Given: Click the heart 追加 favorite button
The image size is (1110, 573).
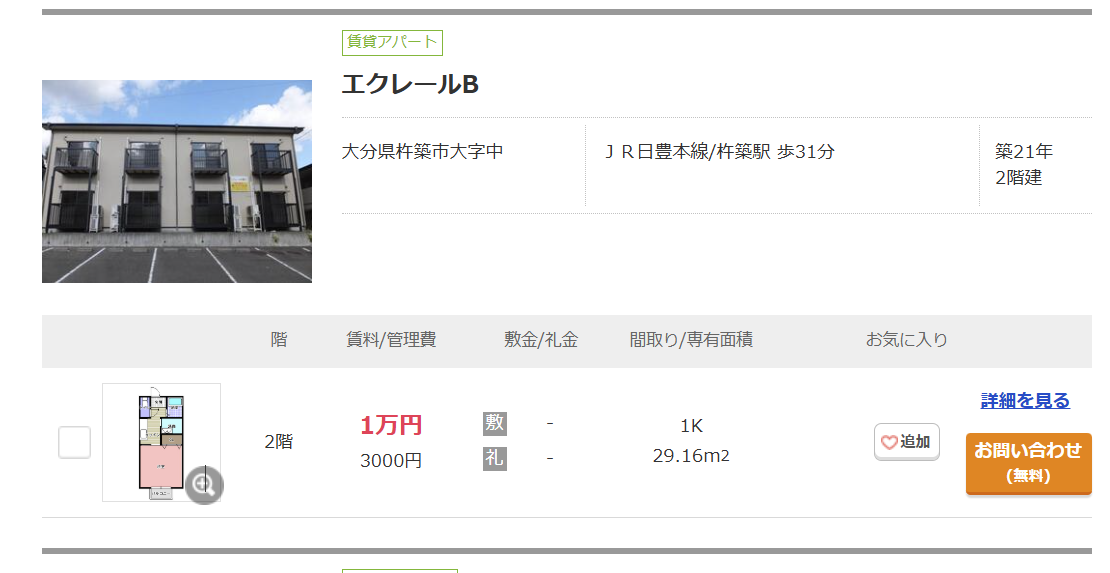Looking at the screenshot, I should point(906,442).
